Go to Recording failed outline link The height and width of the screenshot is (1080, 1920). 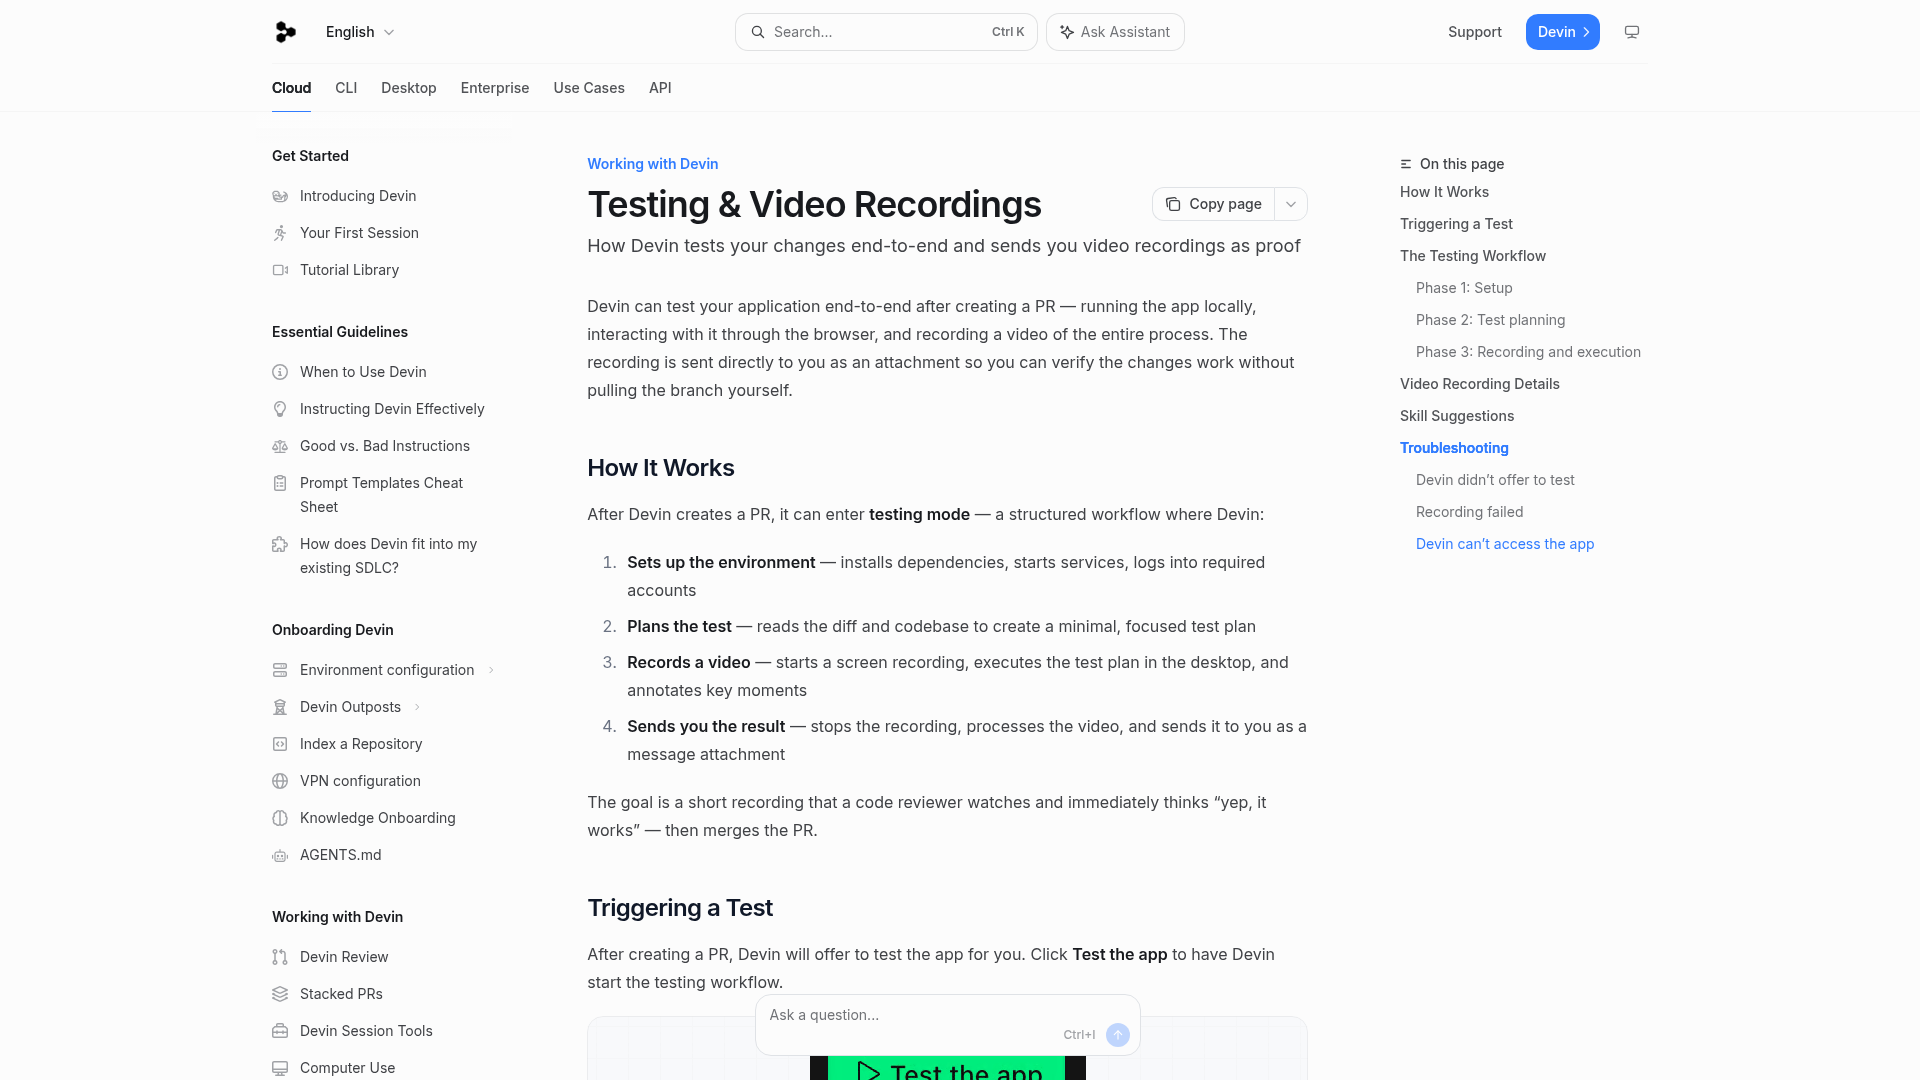pyautogui.click(x=1470, y=512)
